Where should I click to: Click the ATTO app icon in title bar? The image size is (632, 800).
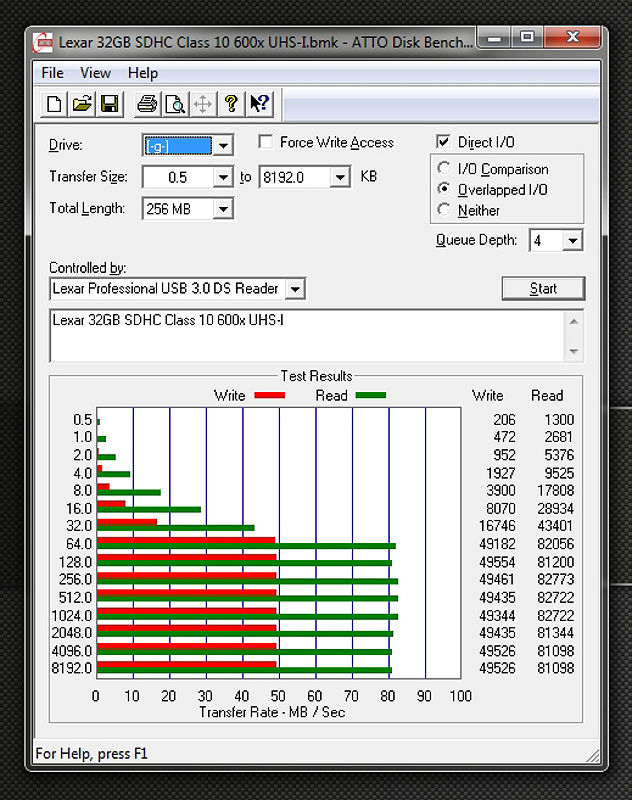(44, 42)
